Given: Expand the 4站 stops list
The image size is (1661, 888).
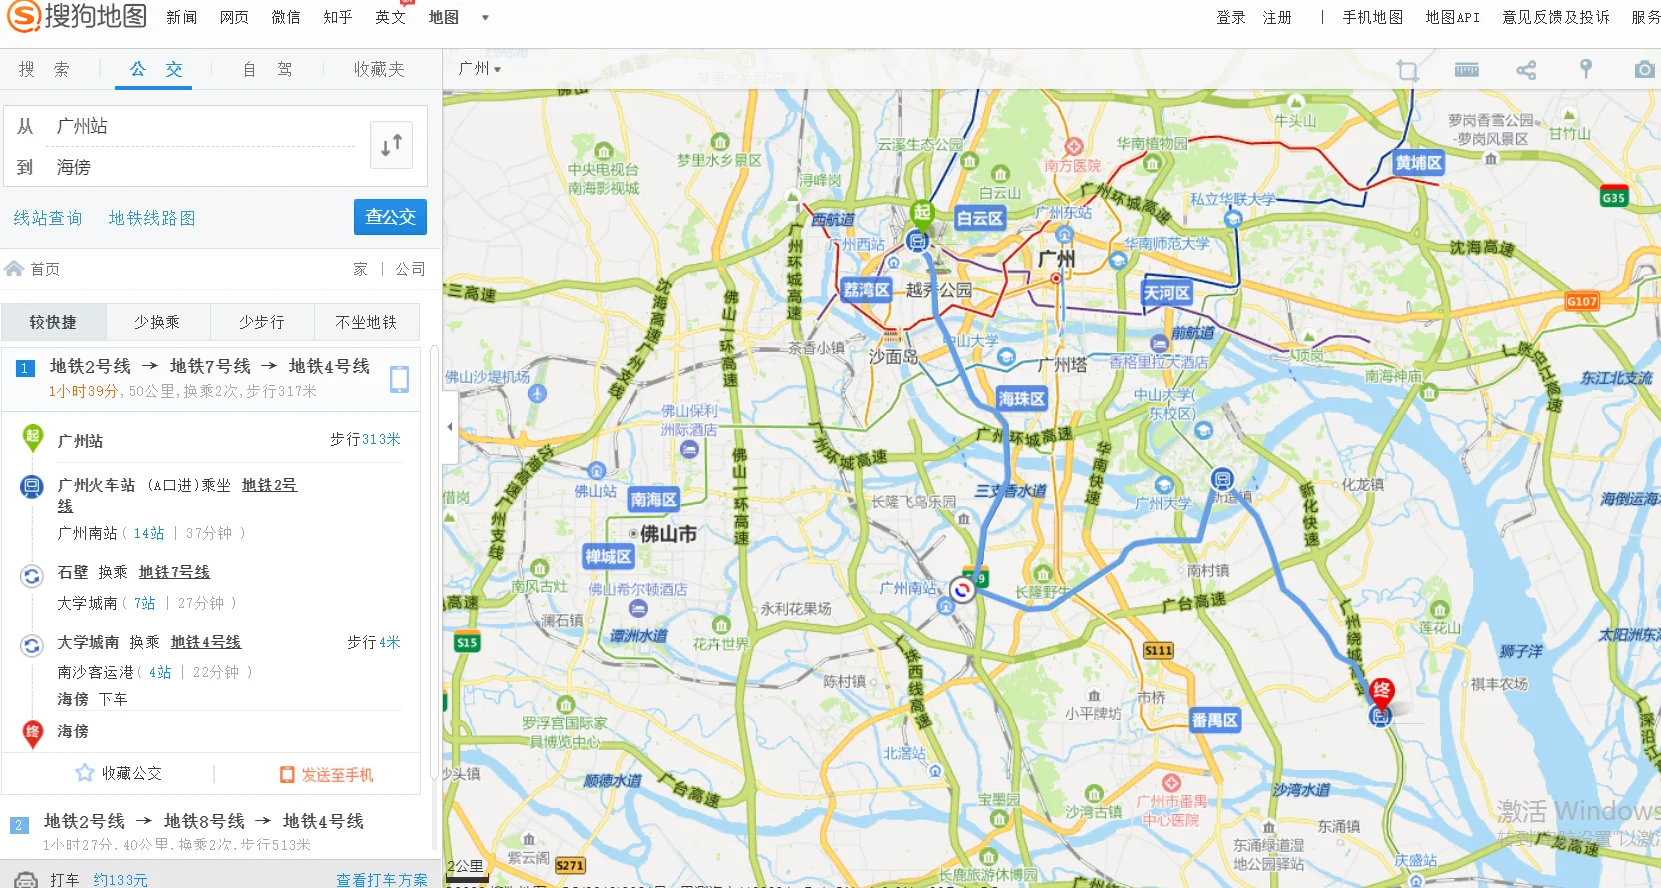Looking at the screenshot, I should 160,672.
